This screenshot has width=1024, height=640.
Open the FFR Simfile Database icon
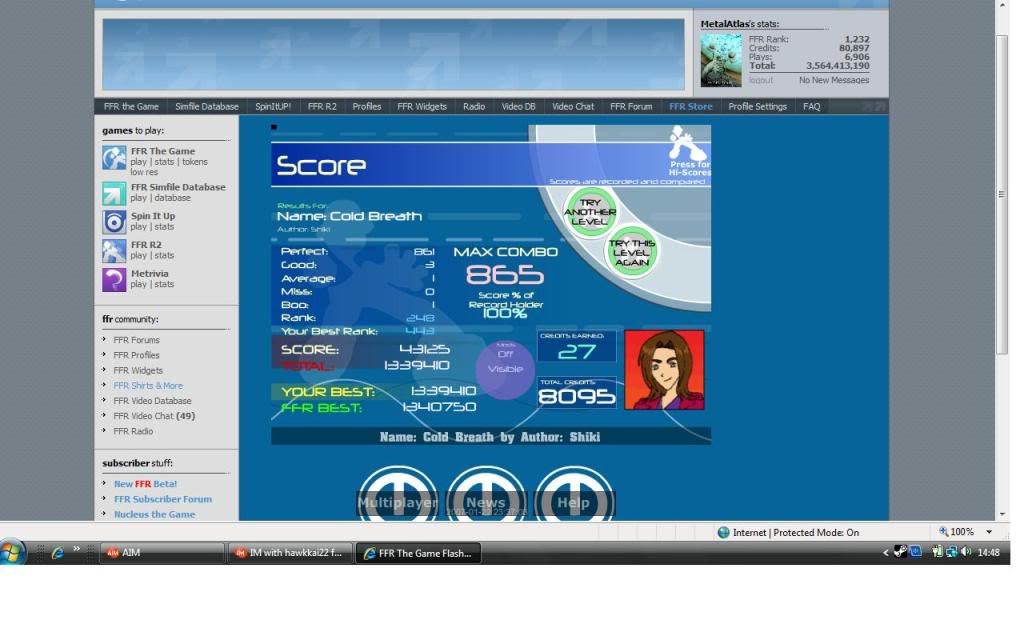(x=114, y=193)
